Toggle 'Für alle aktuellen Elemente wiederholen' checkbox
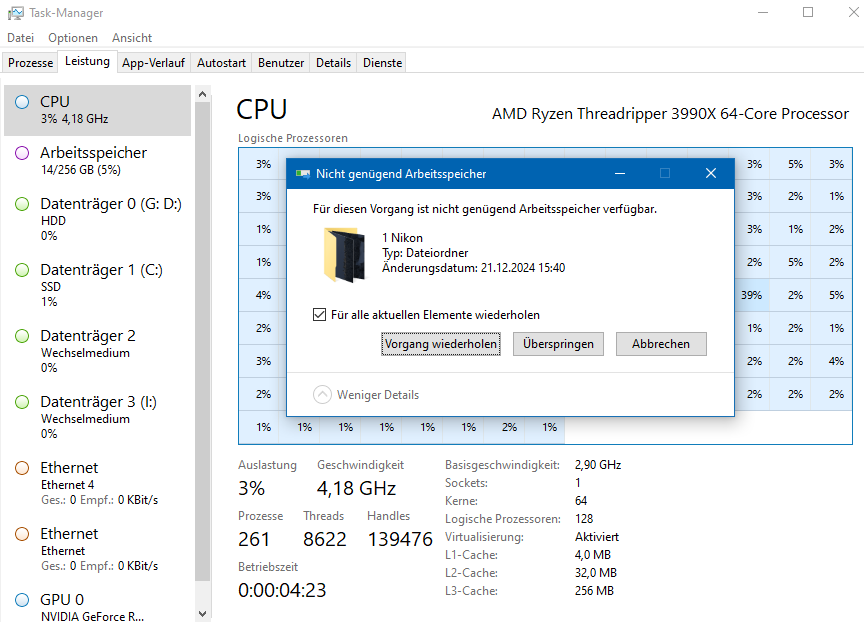 [319, 315]
